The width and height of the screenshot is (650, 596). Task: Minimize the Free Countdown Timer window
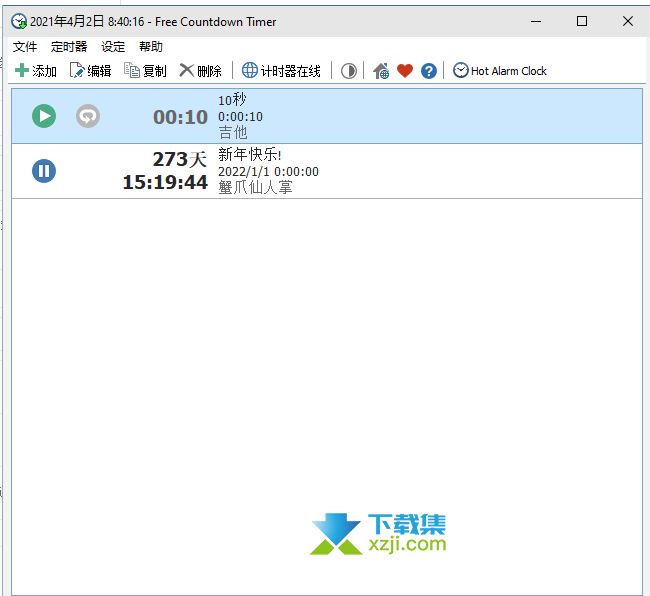[536, 22]
